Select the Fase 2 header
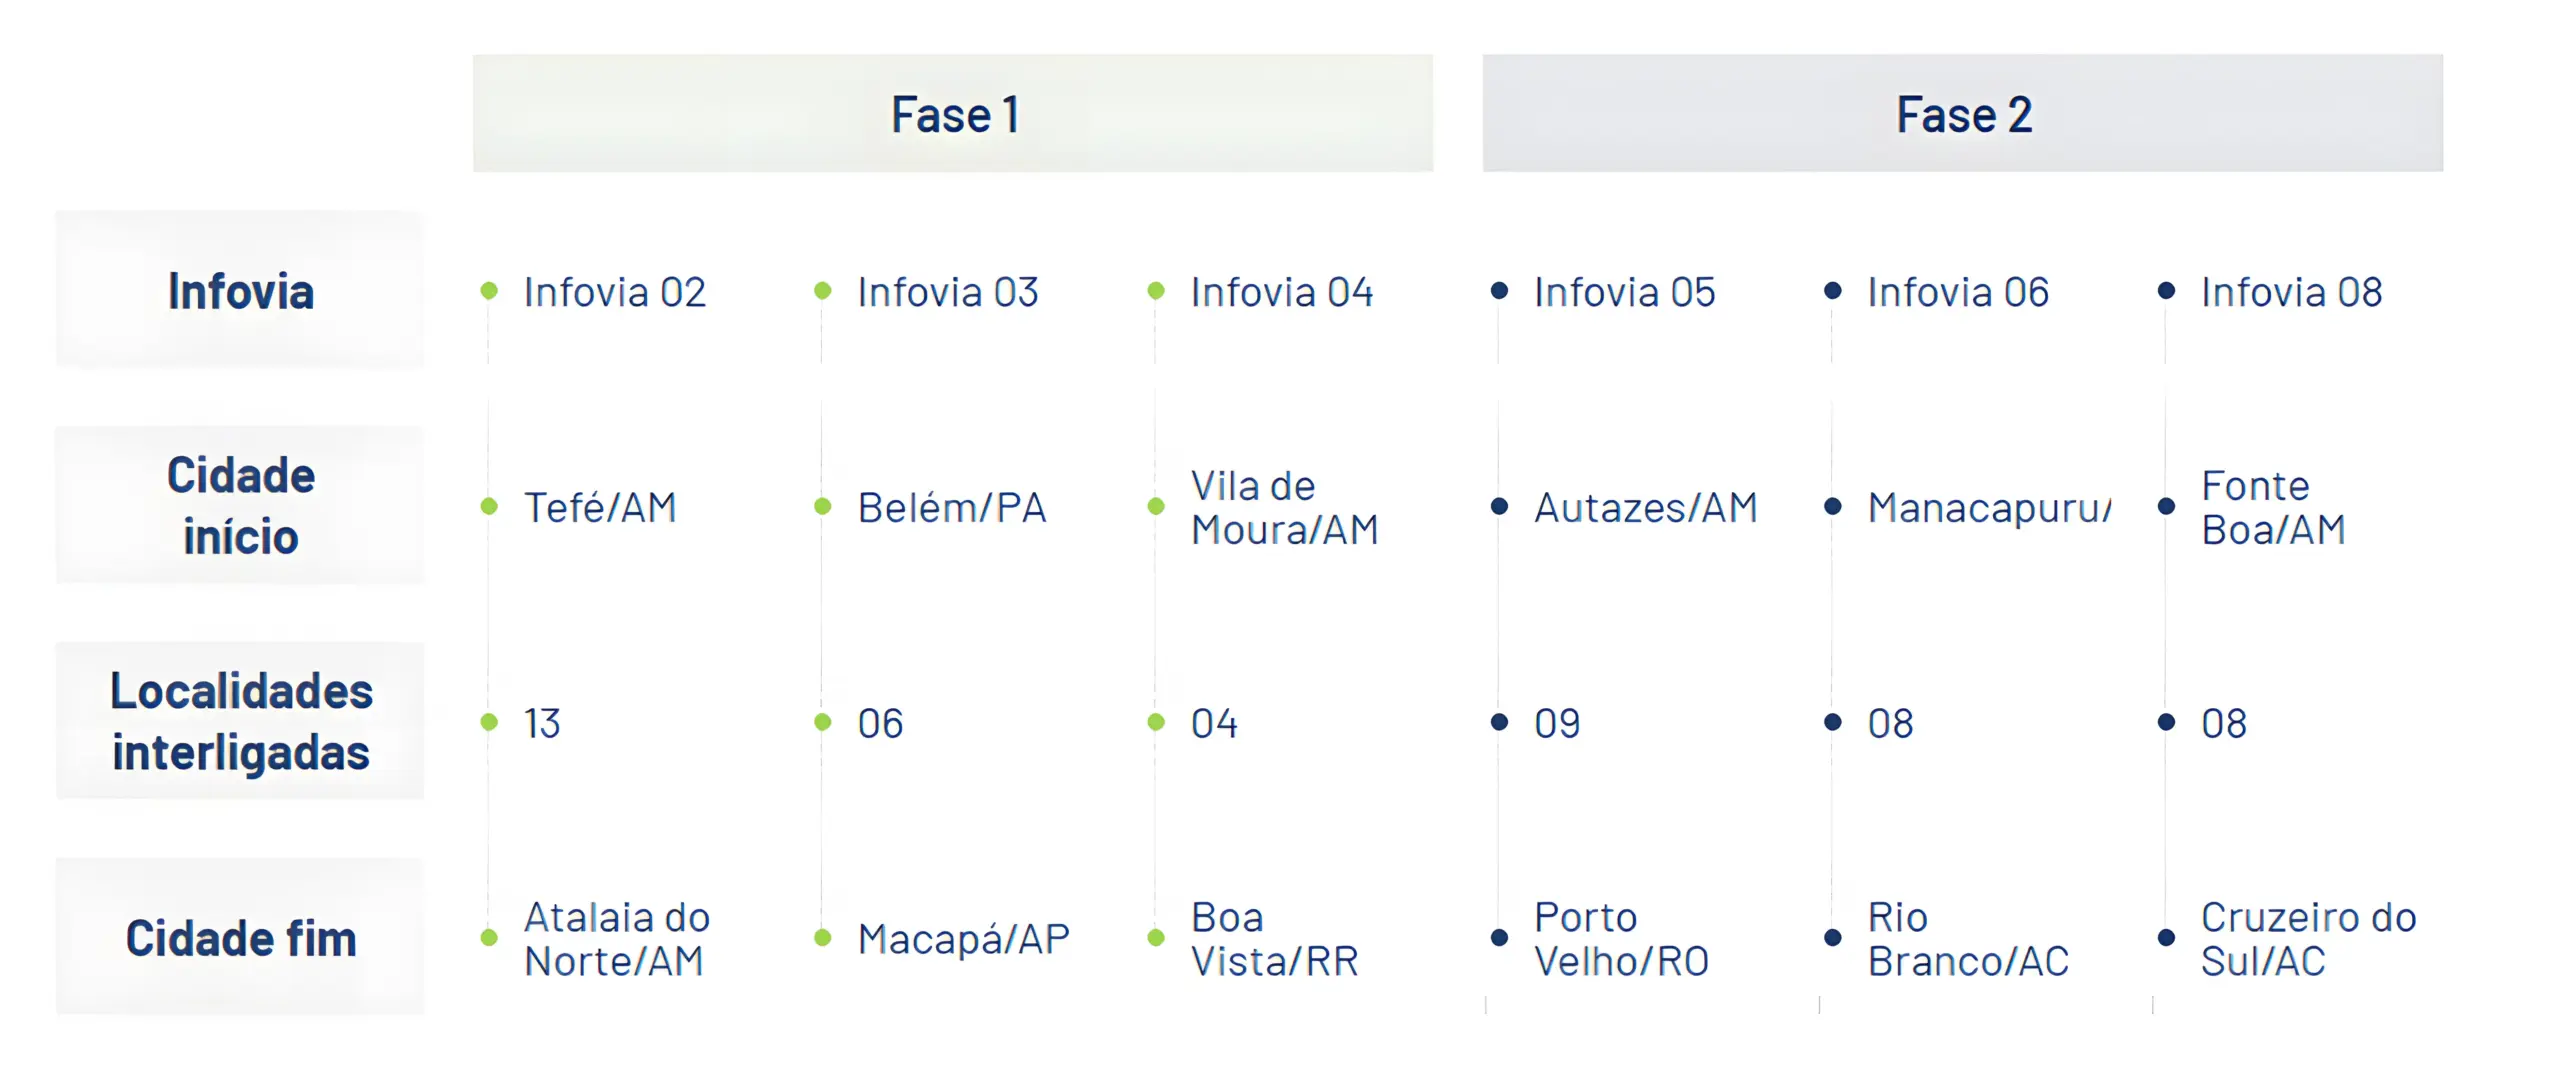This screenshot has width=2560, height=1091. pos(1962,114)
